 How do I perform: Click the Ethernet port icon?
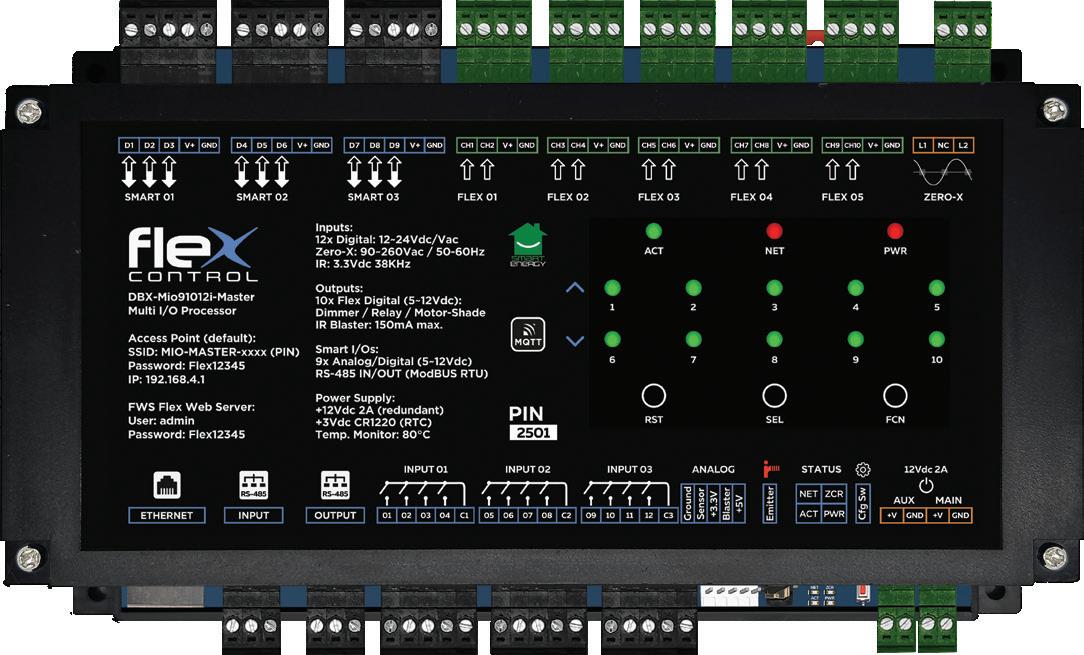[x=167, y=485]
